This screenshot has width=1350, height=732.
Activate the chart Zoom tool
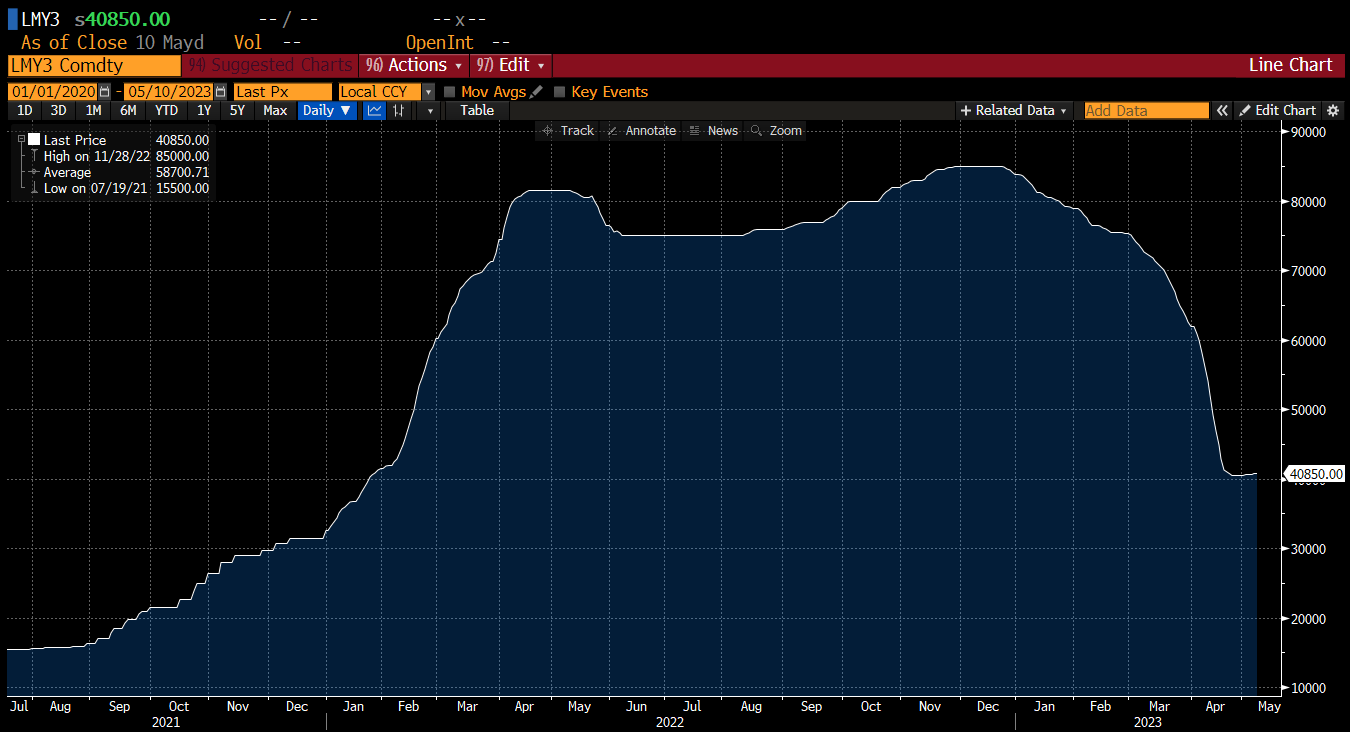coord(776,131)
